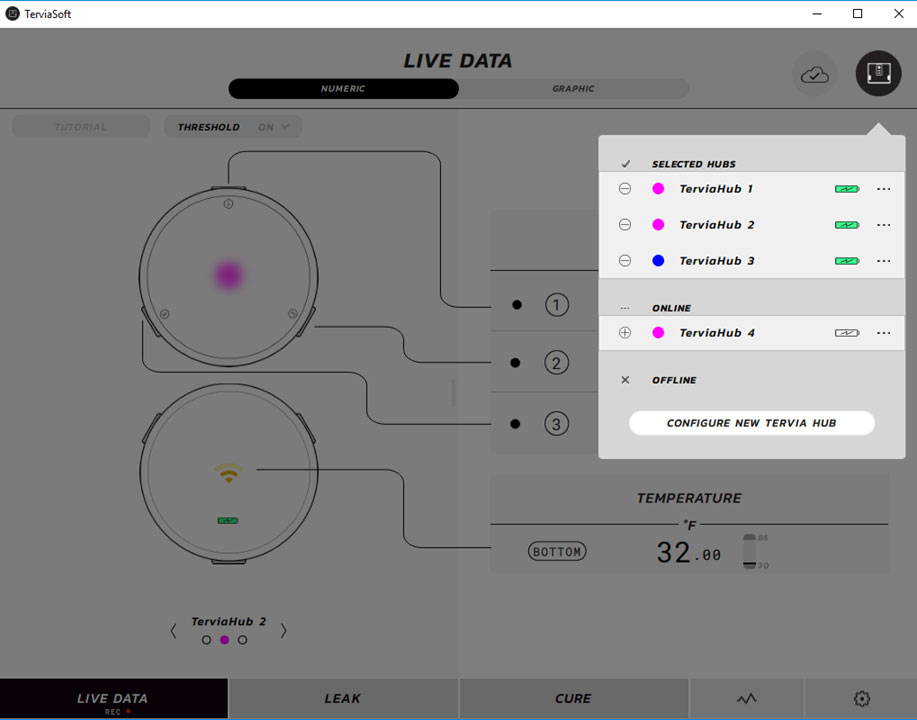Image resolution: width=917 pixels, height=720 pixels.
Task: Minimize the TerviaSoft window
Action: (817, 13)
